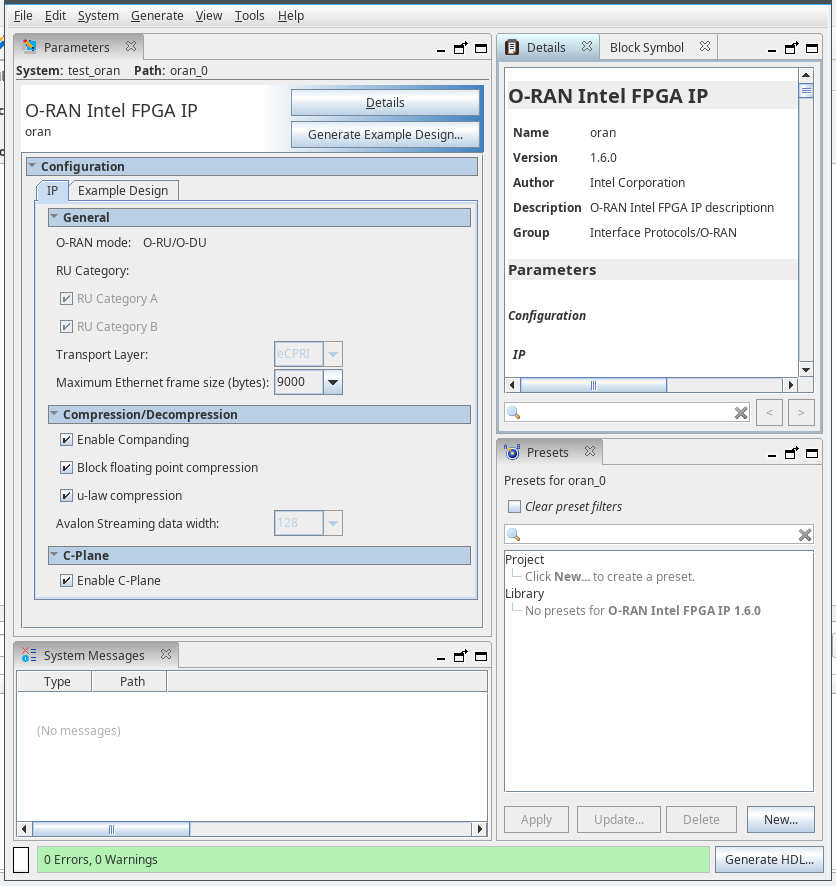
Task: Maximize the System Messages panel
Action: (481, 657)
